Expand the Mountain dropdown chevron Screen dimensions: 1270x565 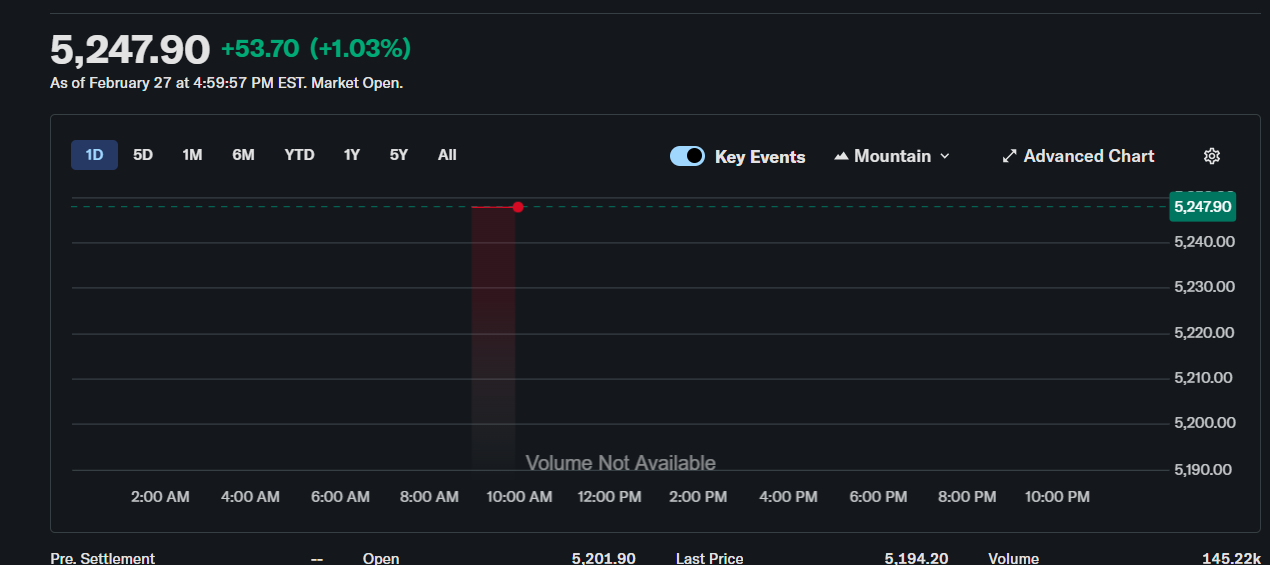pos(945,156)
